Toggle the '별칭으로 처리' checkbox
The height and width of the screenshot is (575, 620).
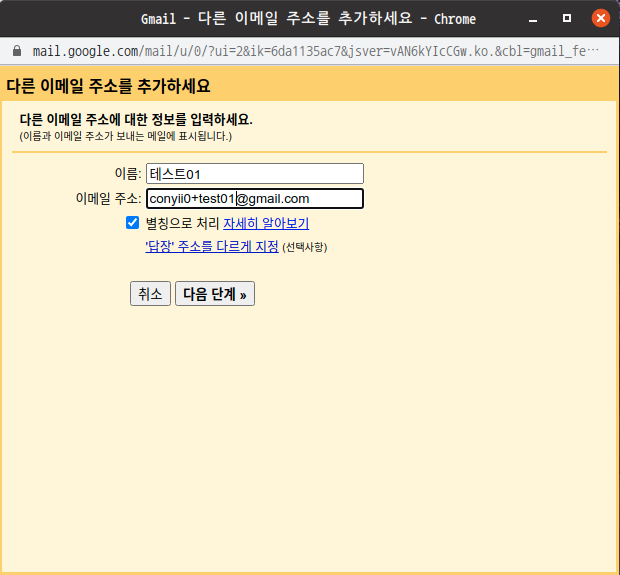132,223
